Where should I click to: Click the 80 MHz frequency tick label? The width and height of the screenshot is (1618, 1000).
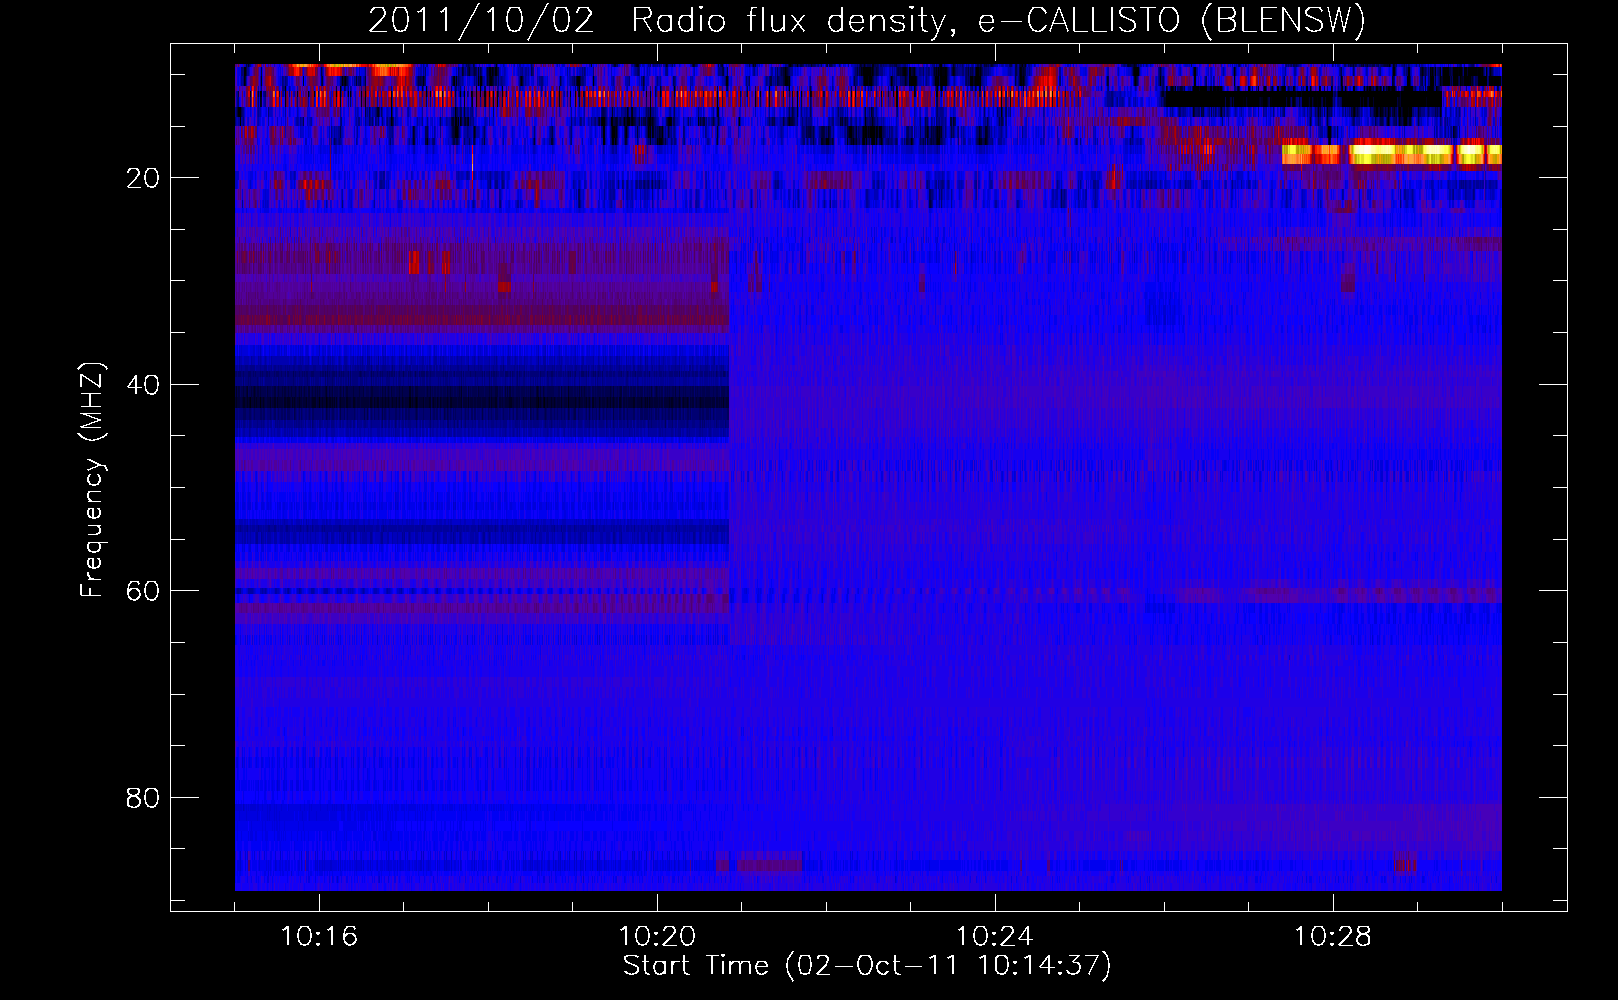click(x=143, y=798)
